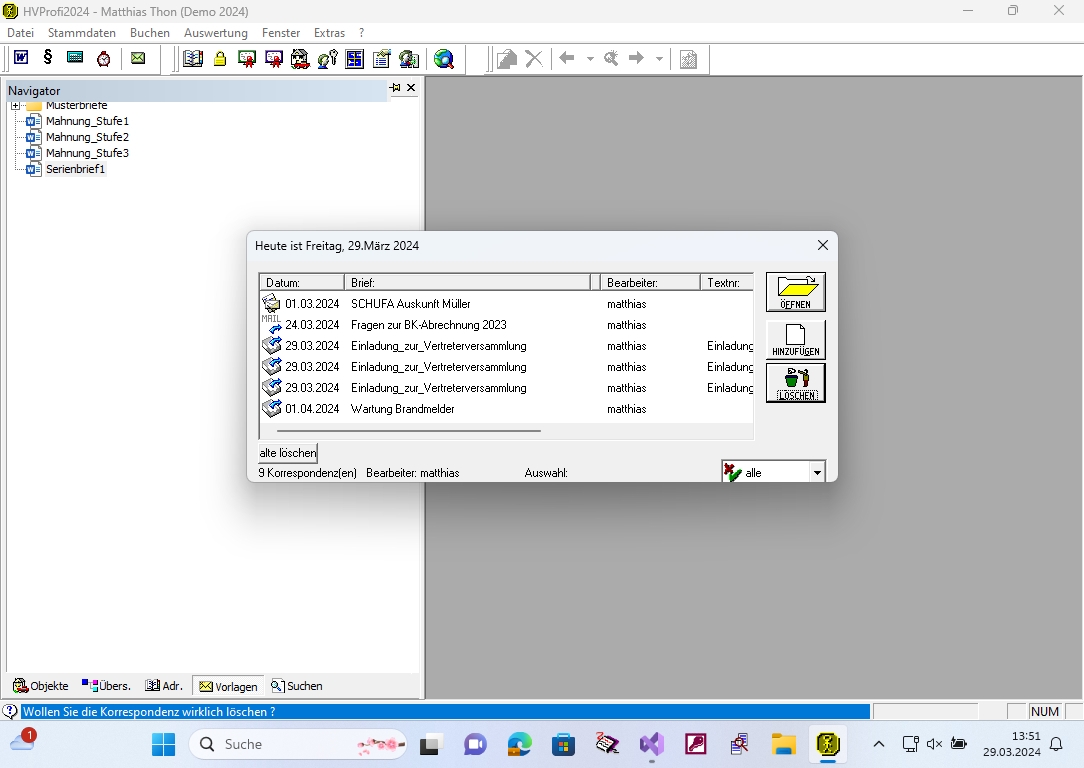Open the Datei menu
This screenshot has height=768, width=1084.
click(x=20, y=32)
